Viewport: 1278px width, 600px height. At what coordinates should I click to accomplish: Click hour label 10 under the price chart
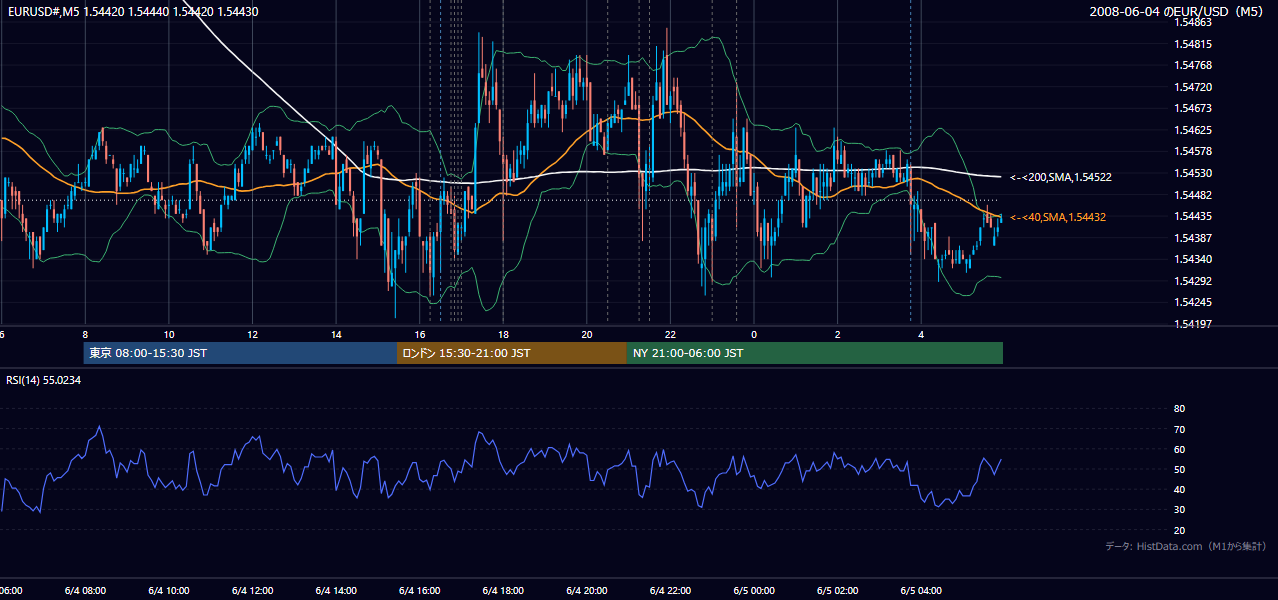(169, 334)
